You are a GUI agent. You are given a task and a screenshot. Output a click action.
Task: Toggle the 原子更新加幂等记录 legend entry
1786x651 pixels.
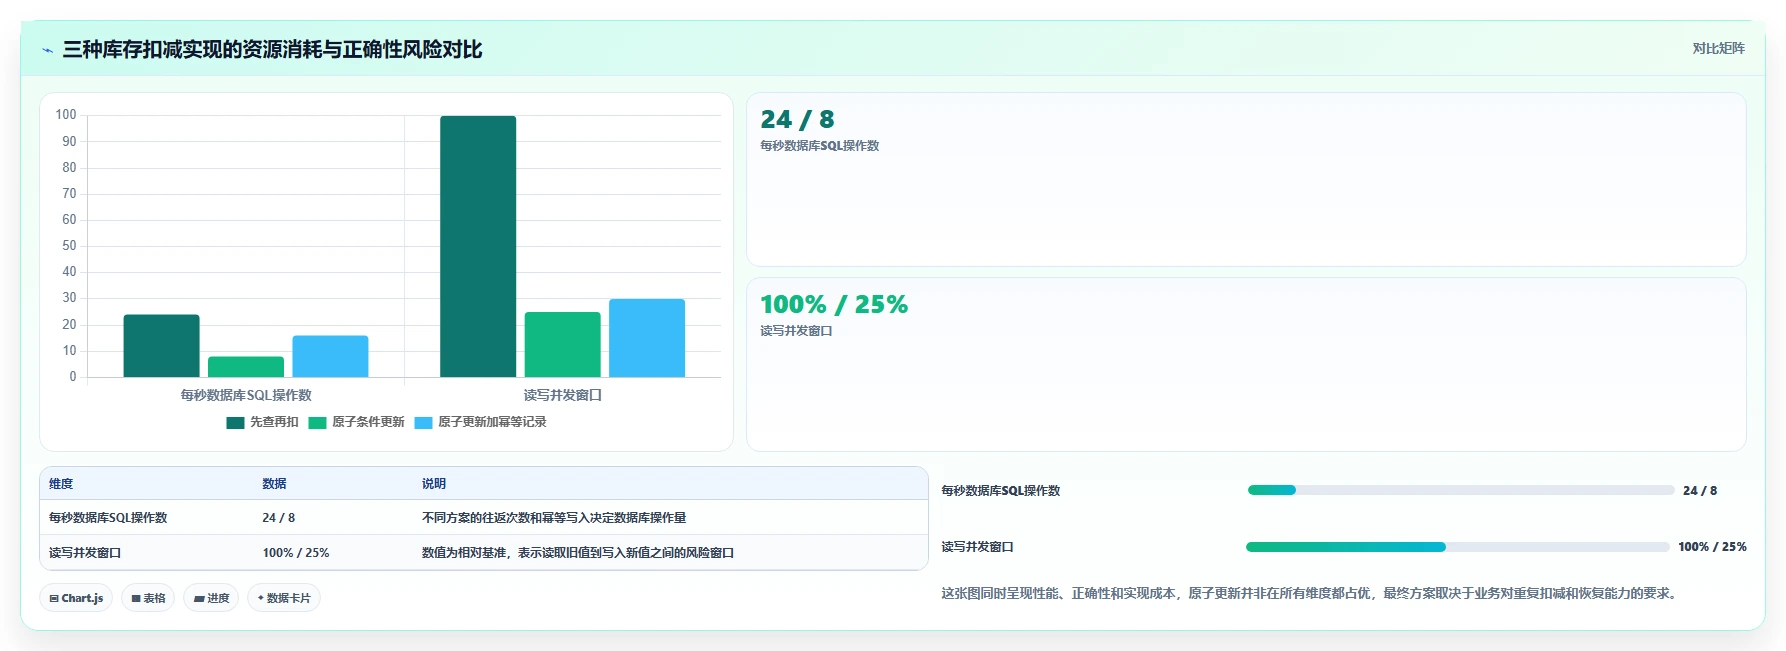pos(481,422)
